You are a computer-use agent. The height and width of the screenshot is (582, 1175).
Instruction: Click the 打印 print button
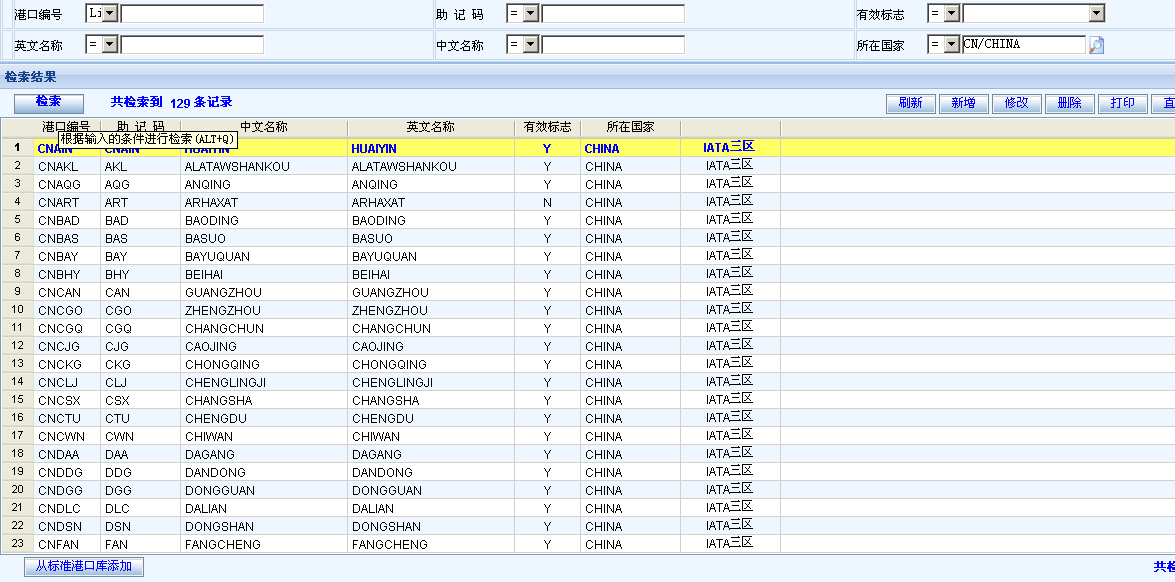(x=1122, y=103)
